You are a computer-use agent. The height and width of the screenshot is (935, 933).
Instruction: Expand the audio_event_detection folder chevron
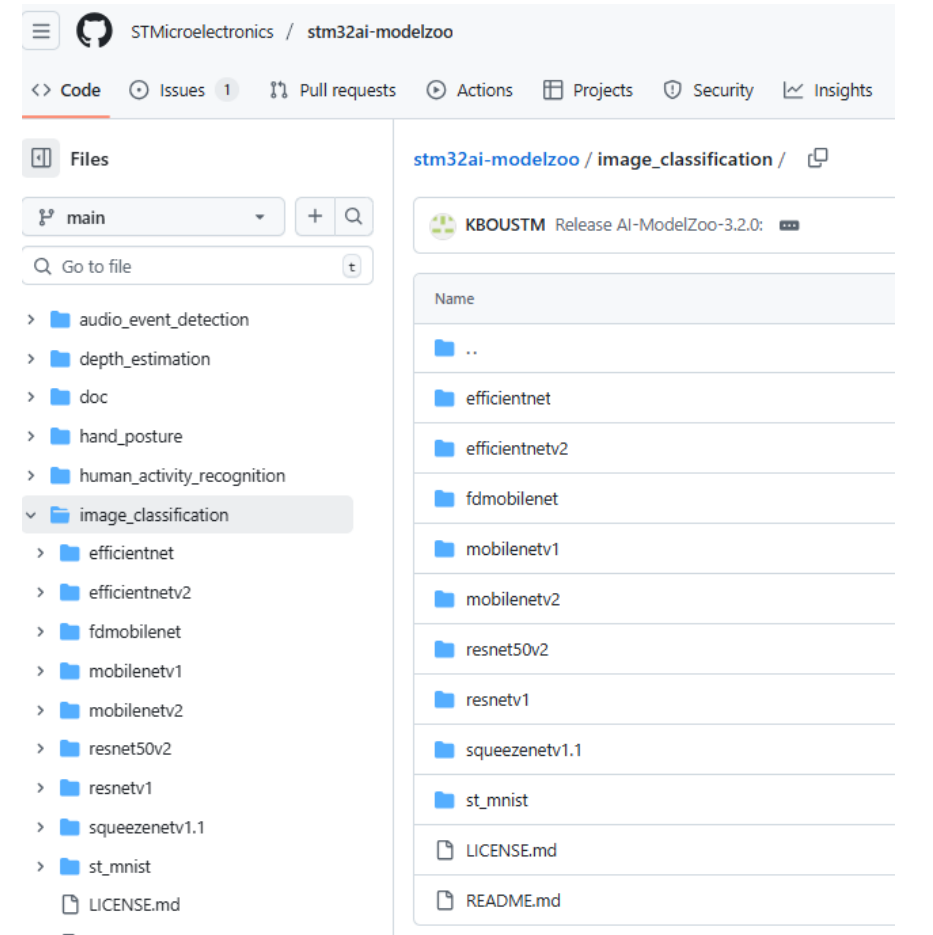[x=31, y=320]
